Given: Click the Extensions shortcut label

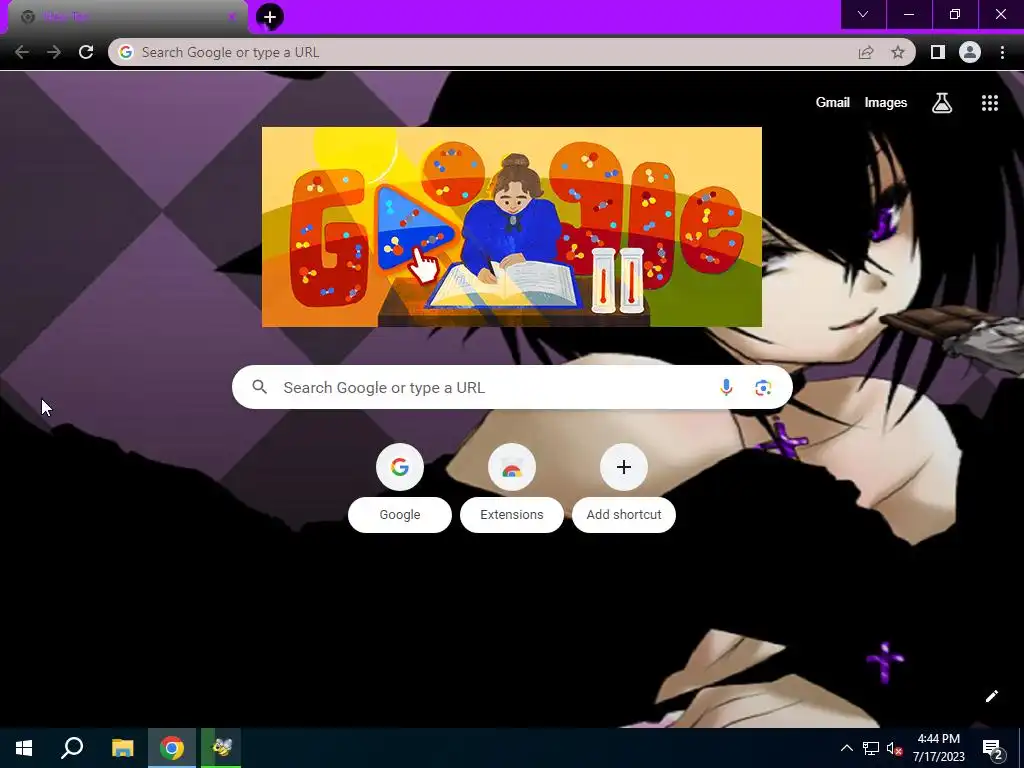Looking at the screenshot, I should pyautogui.click(x=511, y=515).
